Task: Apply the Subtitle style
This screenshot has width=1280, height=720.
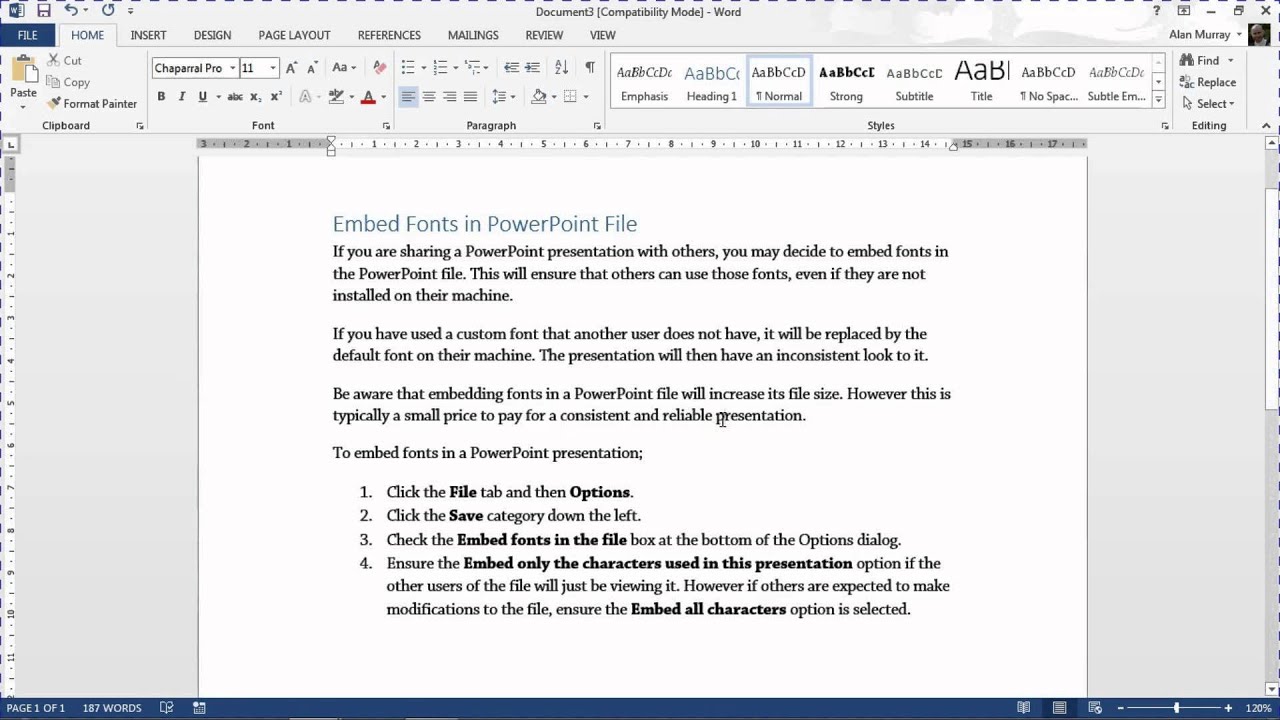Action: (914, 82)
